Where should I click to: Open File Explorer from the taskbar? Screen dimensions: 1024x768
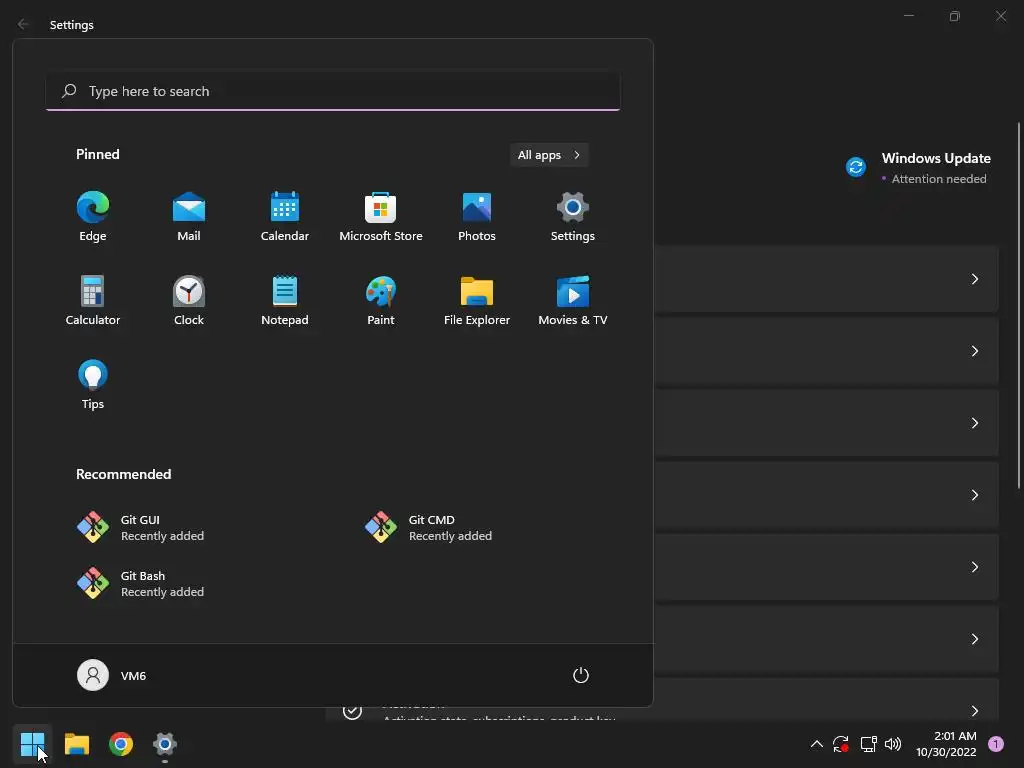pos(76,744)
